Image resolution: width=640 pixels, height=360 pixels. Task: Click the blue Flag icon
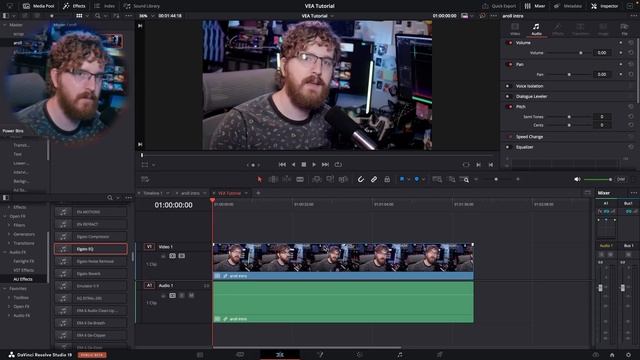pyautogui.click(x=402, y=179)
